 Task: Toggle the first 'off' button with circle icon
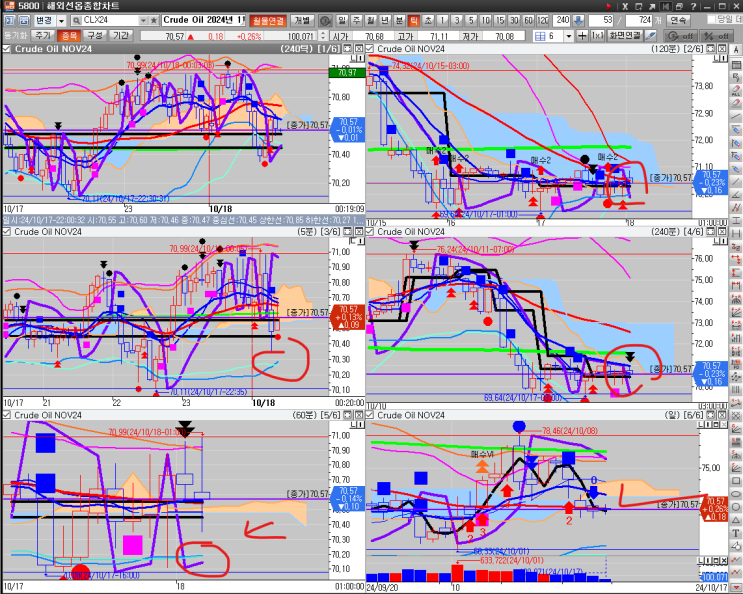pyautogui.click(x=680, y=36)
